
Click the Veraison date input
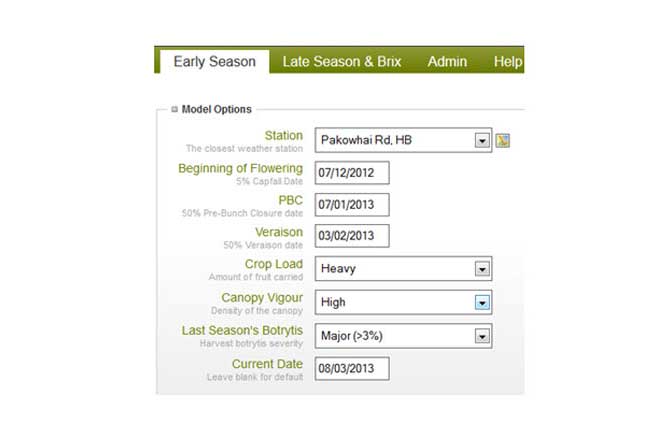coord(351,237)
